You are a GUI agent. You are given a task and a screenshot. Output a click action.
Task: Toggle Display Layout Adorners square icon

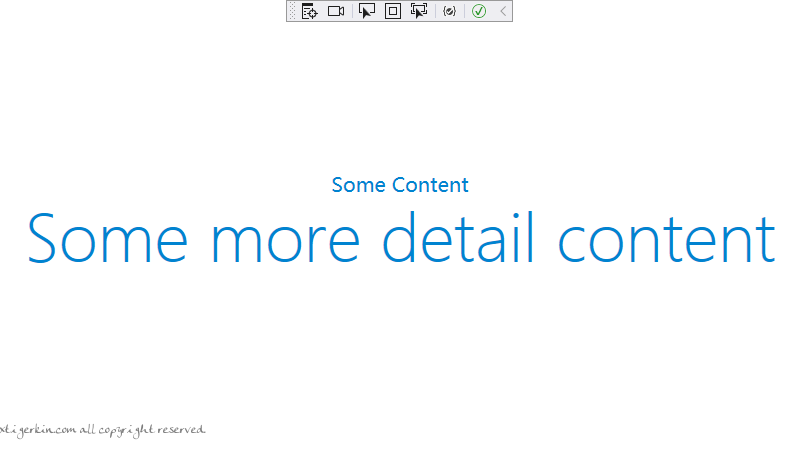(x=393, y=11)
